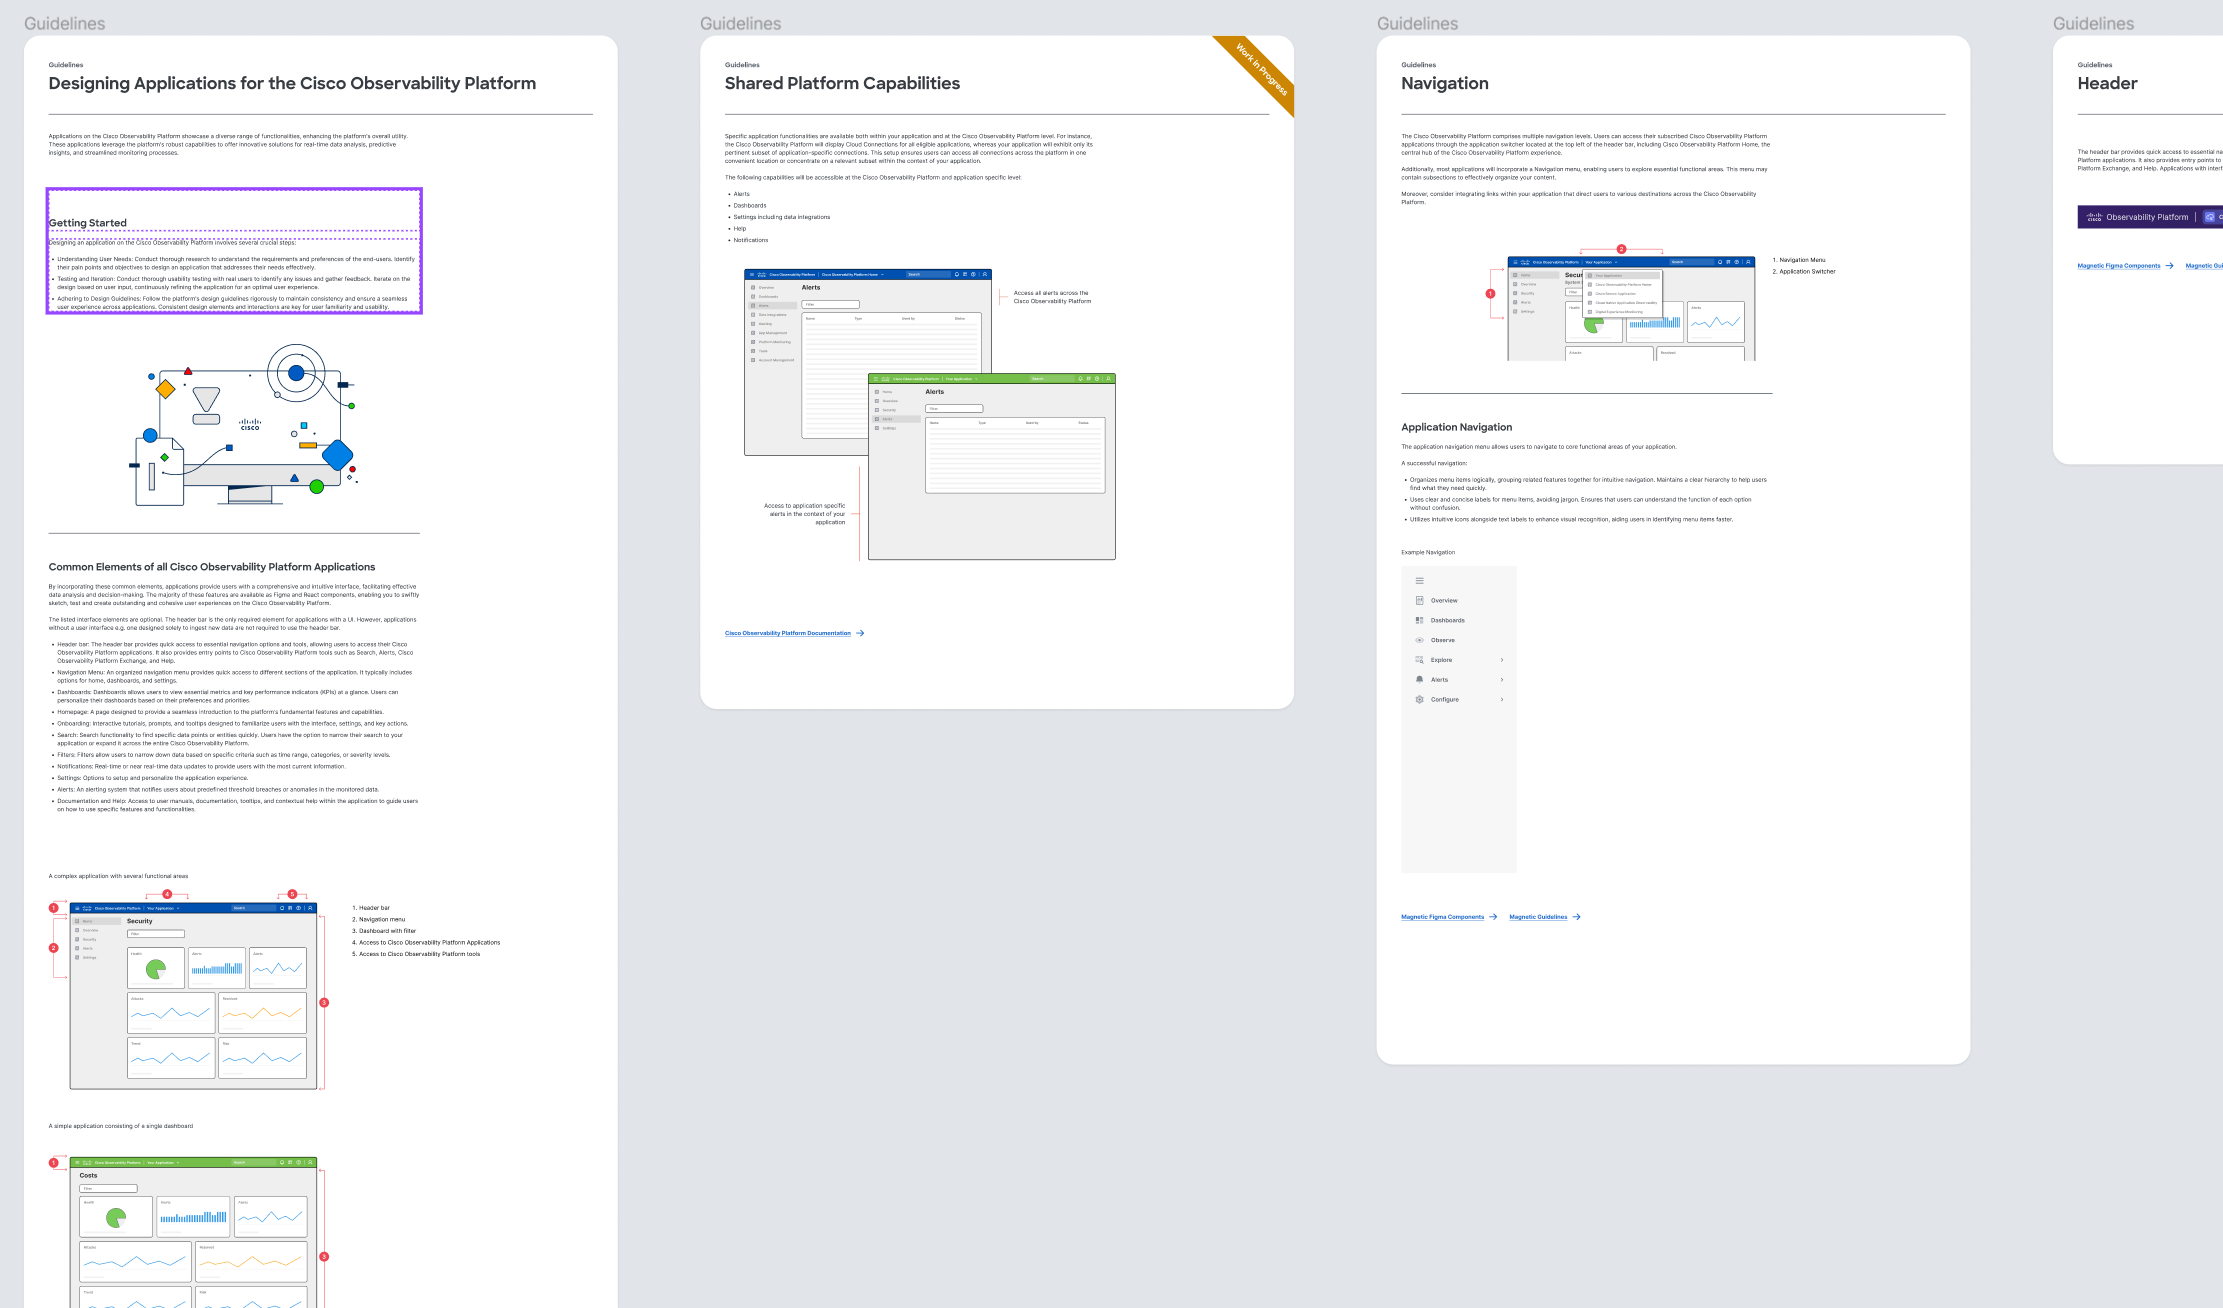The image size is (2223, 1308).
Task: Select first frame label 'Guidelines' above Designing Applications
Action: tap(64, 23)
